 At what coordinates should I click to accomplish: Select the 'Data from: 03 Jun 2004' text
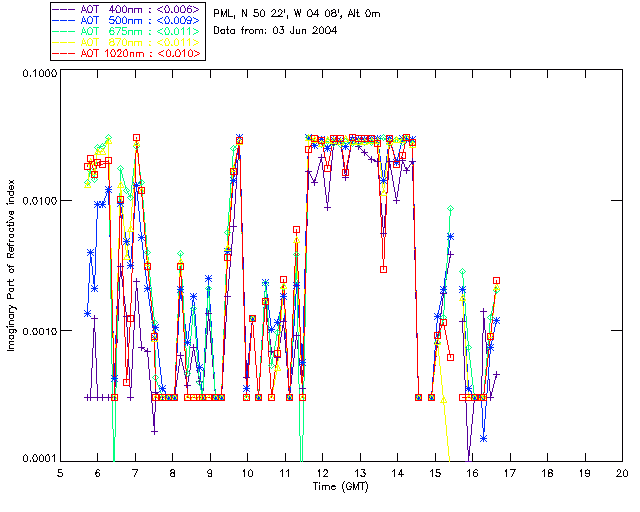[275, 30]
